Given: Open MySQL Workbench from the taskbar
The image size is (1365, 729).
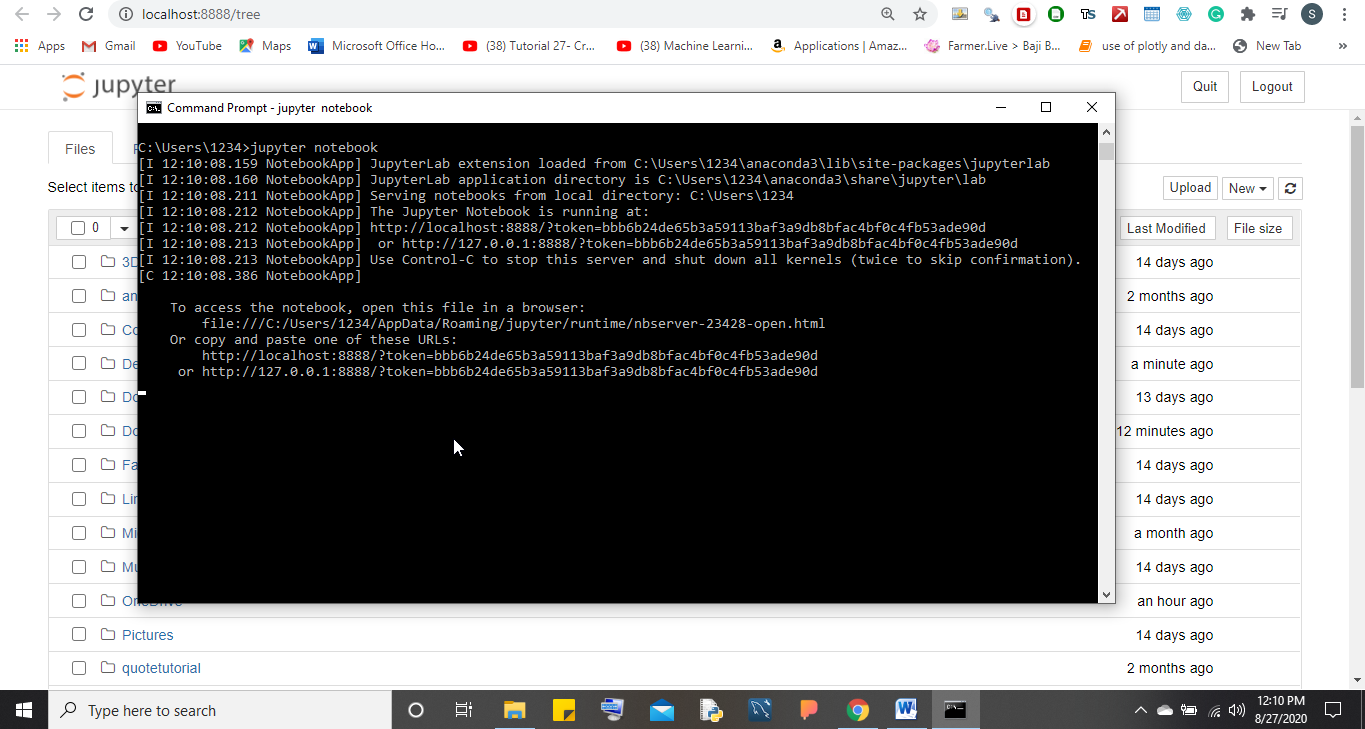Looking at the screenshot, I should pos(759,710).
